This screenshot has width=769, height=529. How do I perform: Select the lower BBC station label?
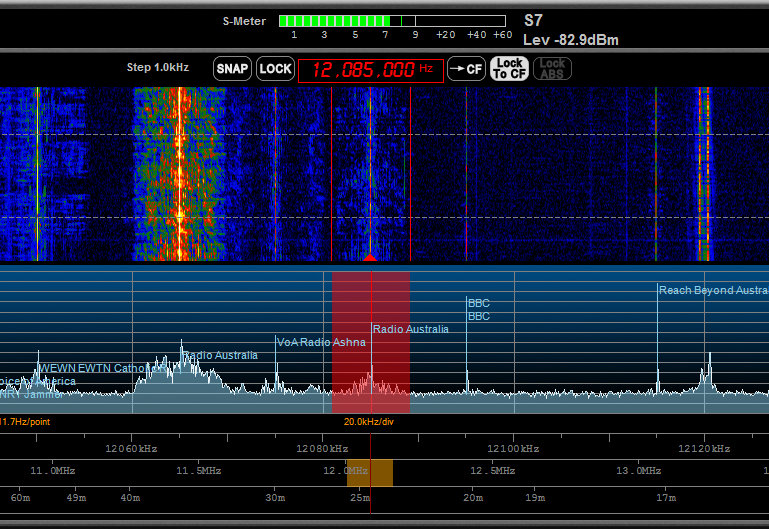point(479,316)
